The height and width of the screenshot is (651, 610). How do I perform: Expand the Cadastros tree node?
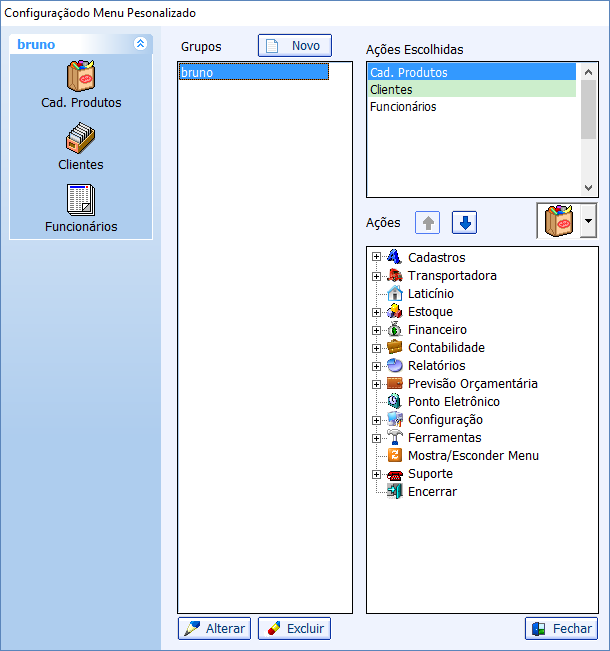click(376, 258)
